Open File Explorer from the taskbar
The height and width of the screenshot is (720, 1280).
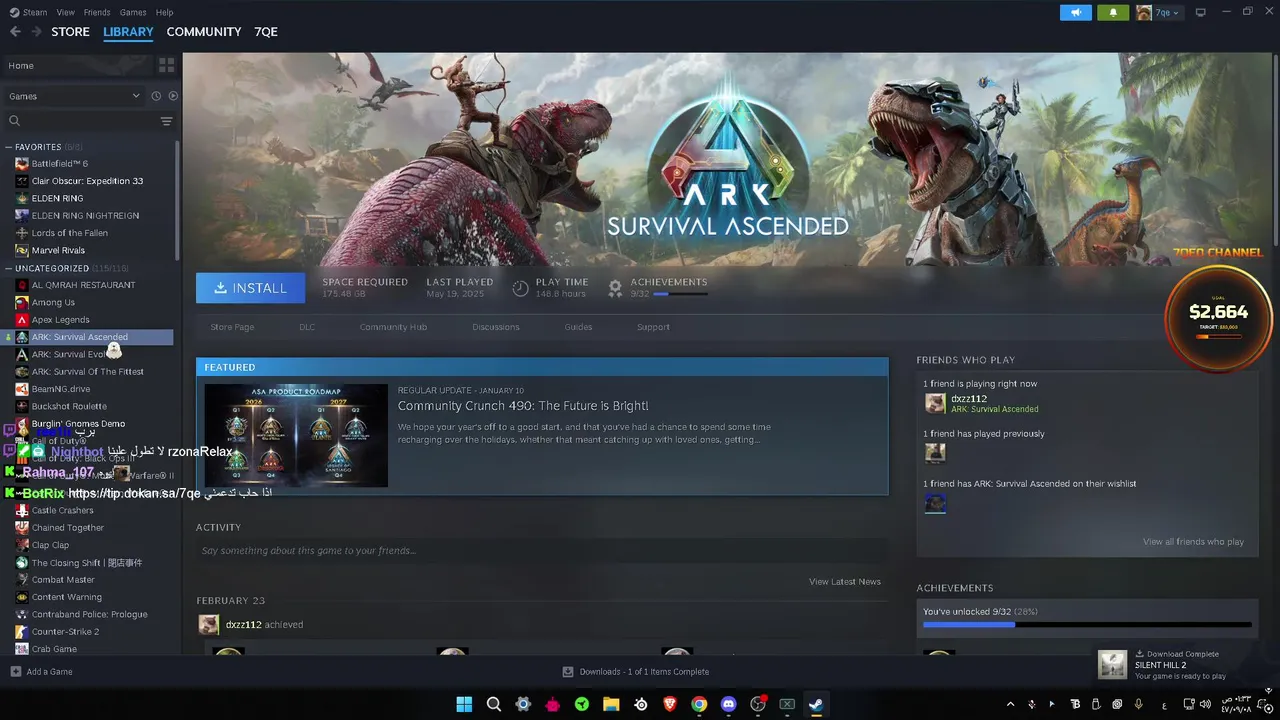(x=611, y=704)
